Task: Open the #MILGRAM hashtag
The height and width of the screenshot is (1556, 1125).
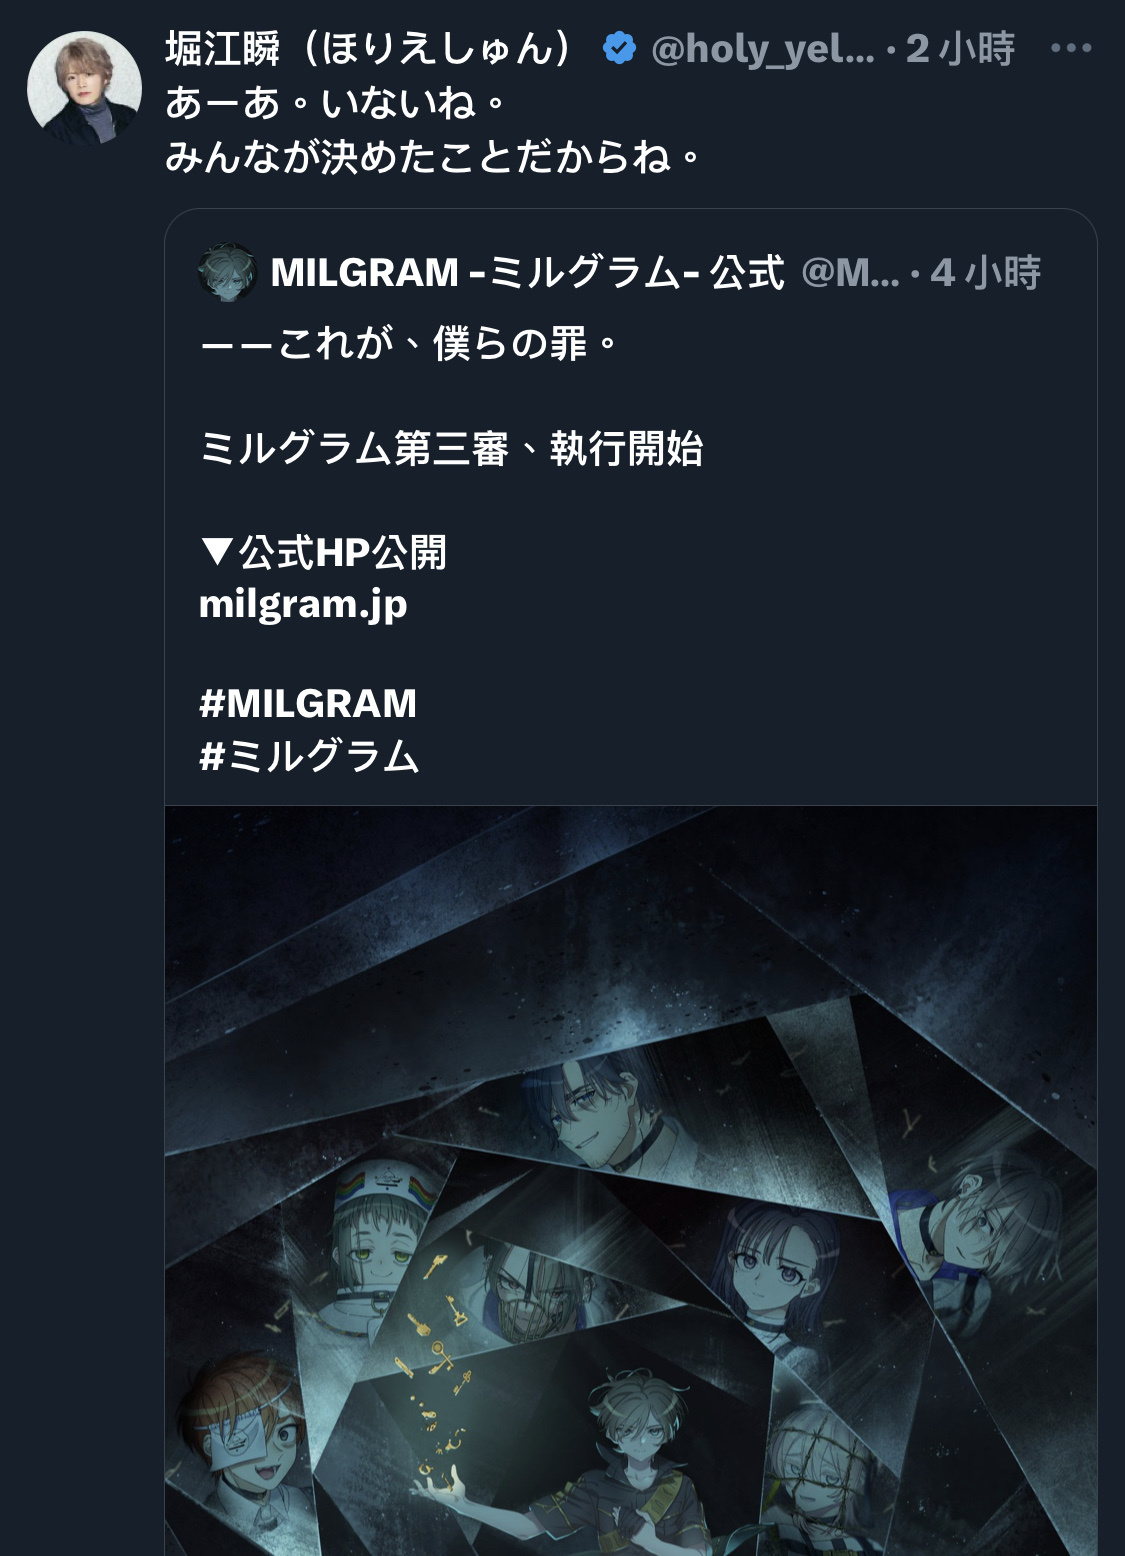Action: point(308,703)
